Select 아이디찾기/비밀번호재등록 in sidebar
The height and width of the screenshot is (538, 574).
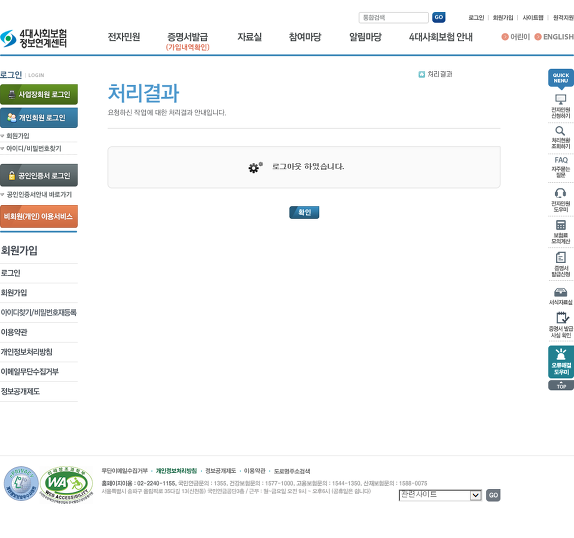tap(39, 313)
